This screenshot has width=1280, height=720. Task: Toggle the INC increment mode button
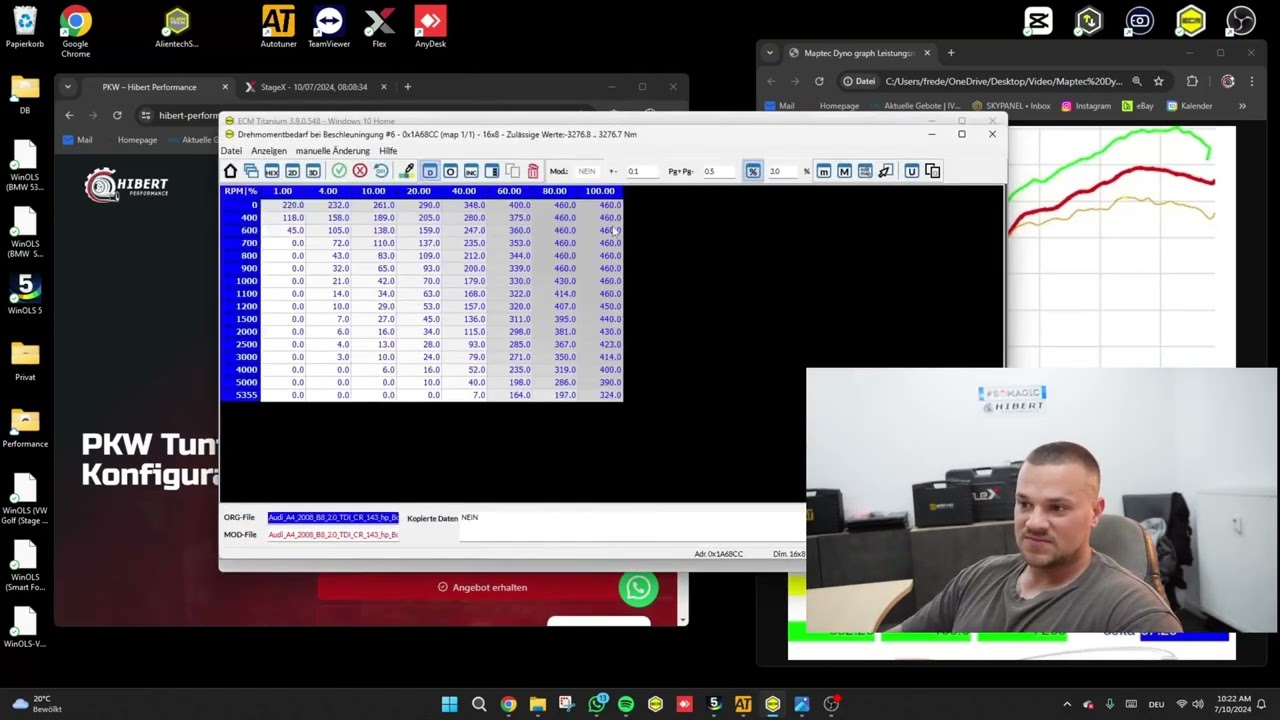pos(471,171)
